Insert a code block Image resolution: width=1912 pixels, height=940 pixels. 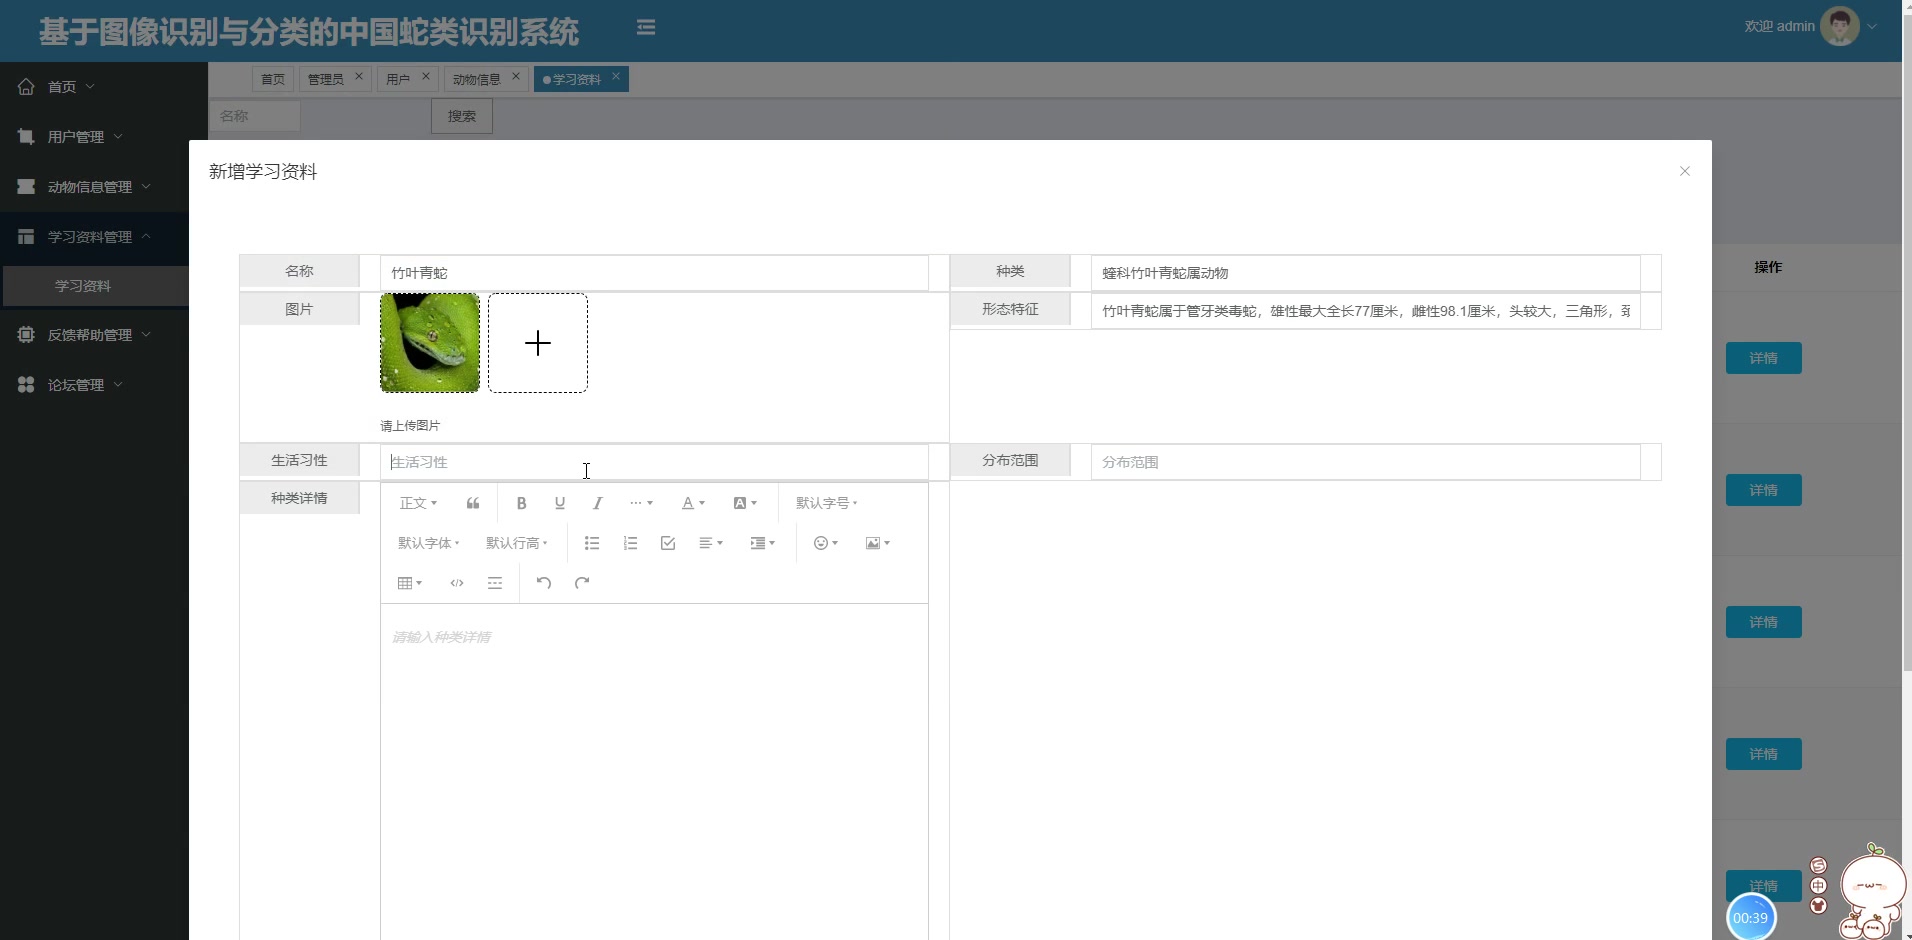(x=457, y=583)
